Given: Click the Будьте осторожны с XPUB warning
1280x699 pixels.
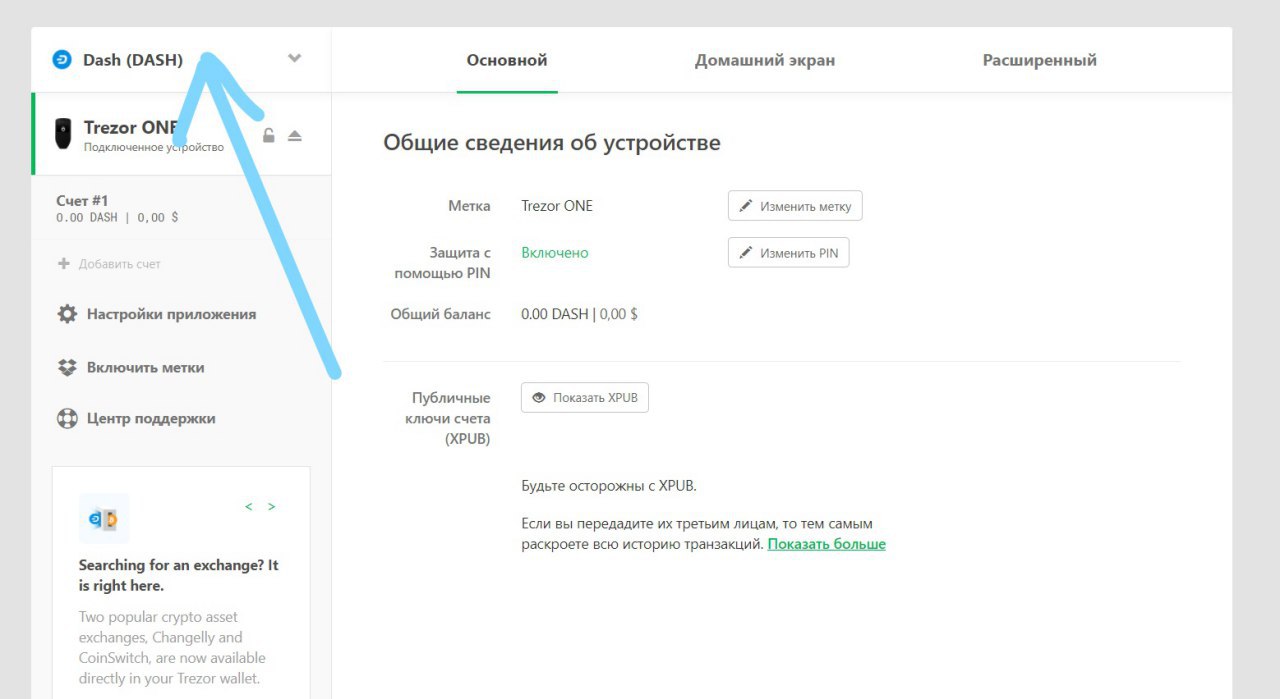Looking at the screenshot, I should (608, 486).
